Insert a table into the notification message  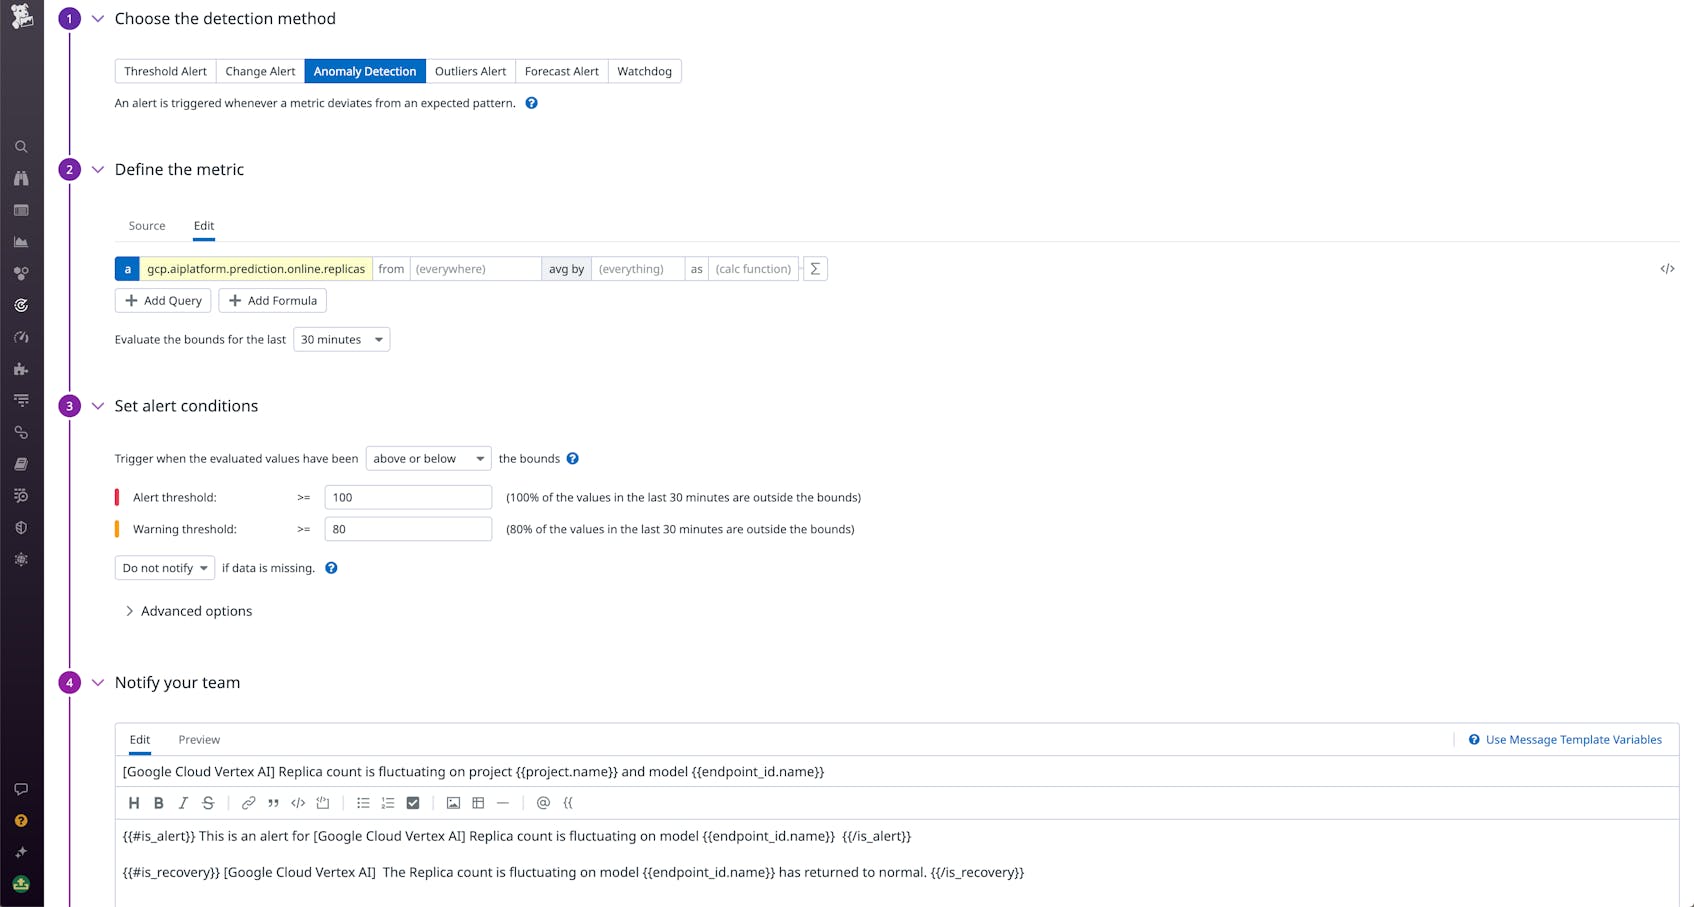point(478,803)
